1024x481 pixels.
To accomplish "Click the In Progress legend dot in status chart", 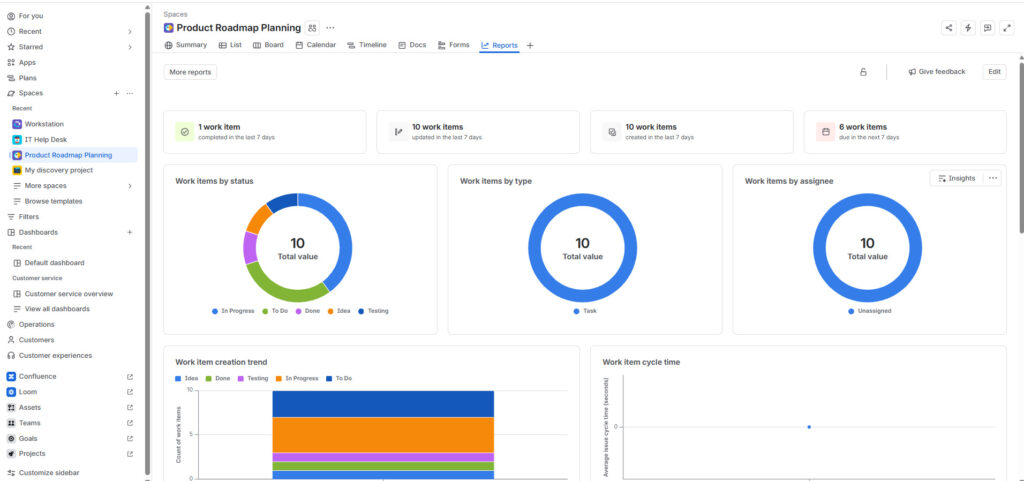I will (215, 311).
